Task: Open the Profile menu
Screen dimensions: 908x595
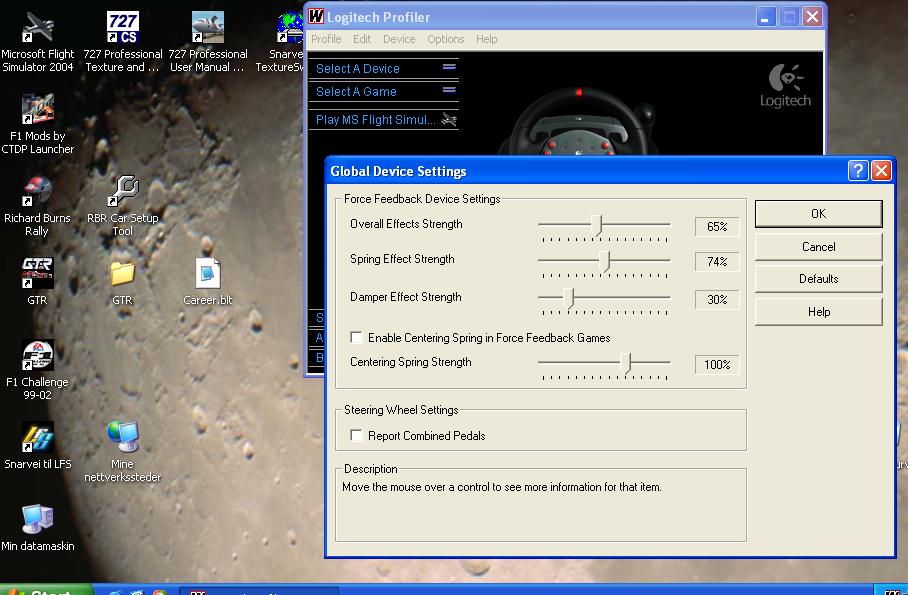Action: [326, 39]
